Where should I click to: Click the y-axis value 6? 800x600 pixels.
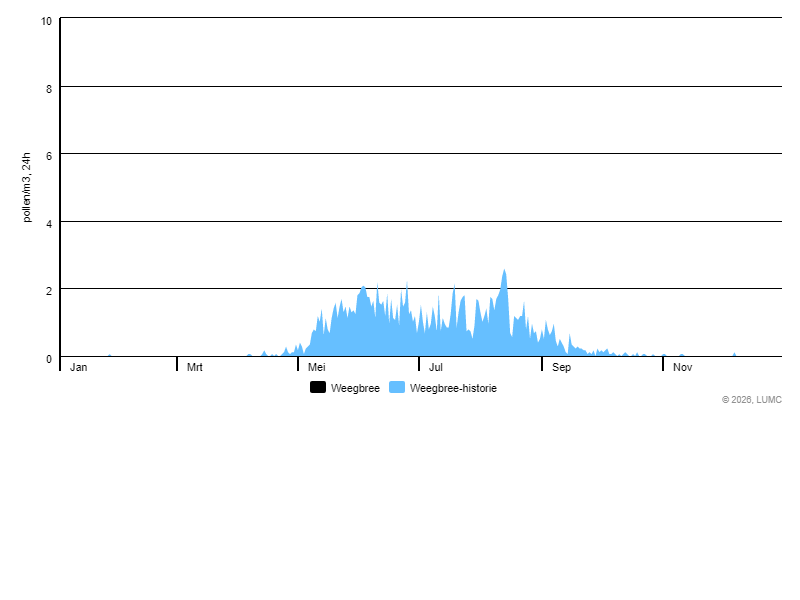click(x=49, y=155)
